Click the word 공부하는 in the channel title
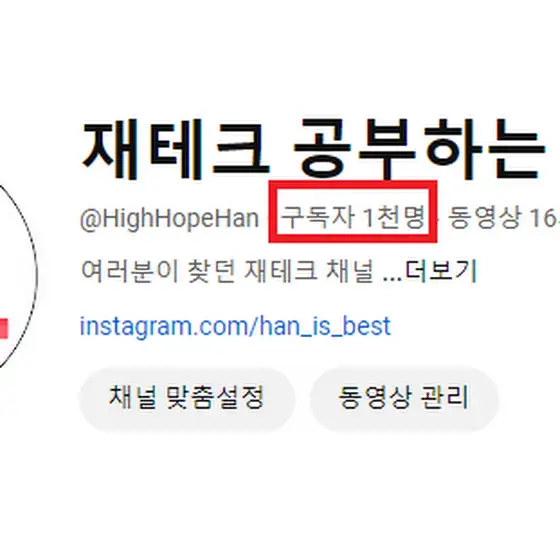Screen dimensions: 560x560 (420, 149)
